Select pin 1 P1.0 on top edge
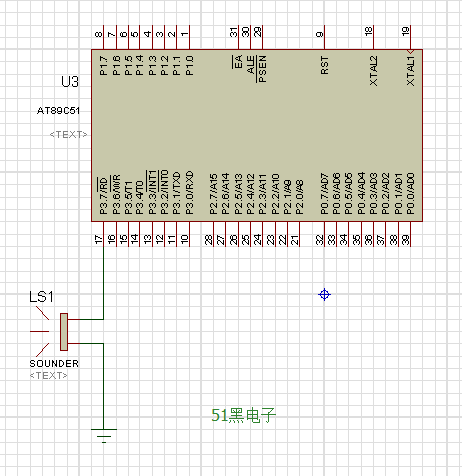The image size is (462, 476). (189, 37)
